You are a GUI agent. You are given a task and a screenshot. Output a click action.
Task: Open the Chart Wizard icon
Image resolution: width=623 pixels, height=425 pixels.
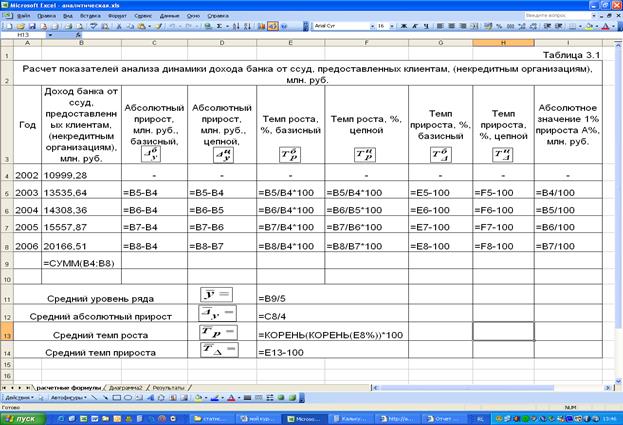261,26
